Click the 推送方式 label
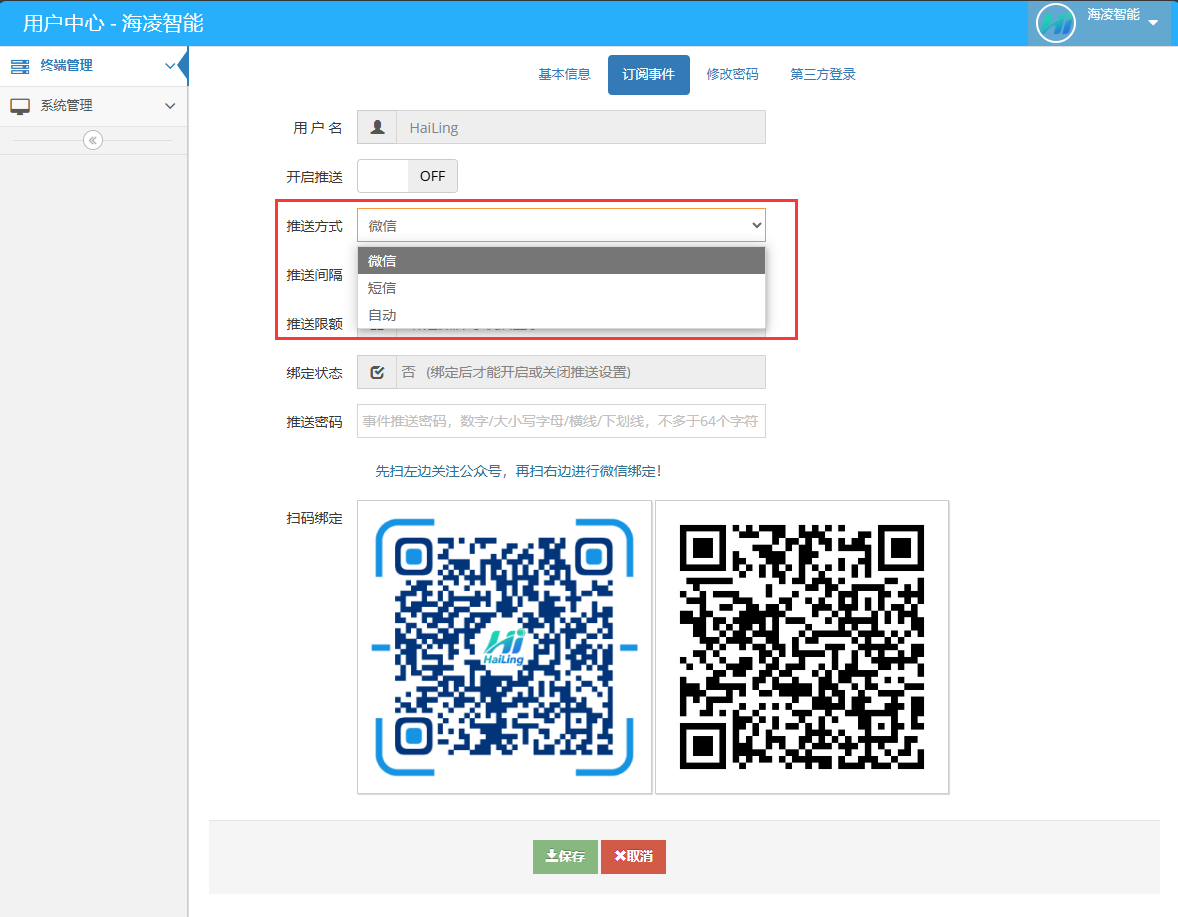Image resolution: width=1178 pixels, height=917 pixels. pos(314,226)
